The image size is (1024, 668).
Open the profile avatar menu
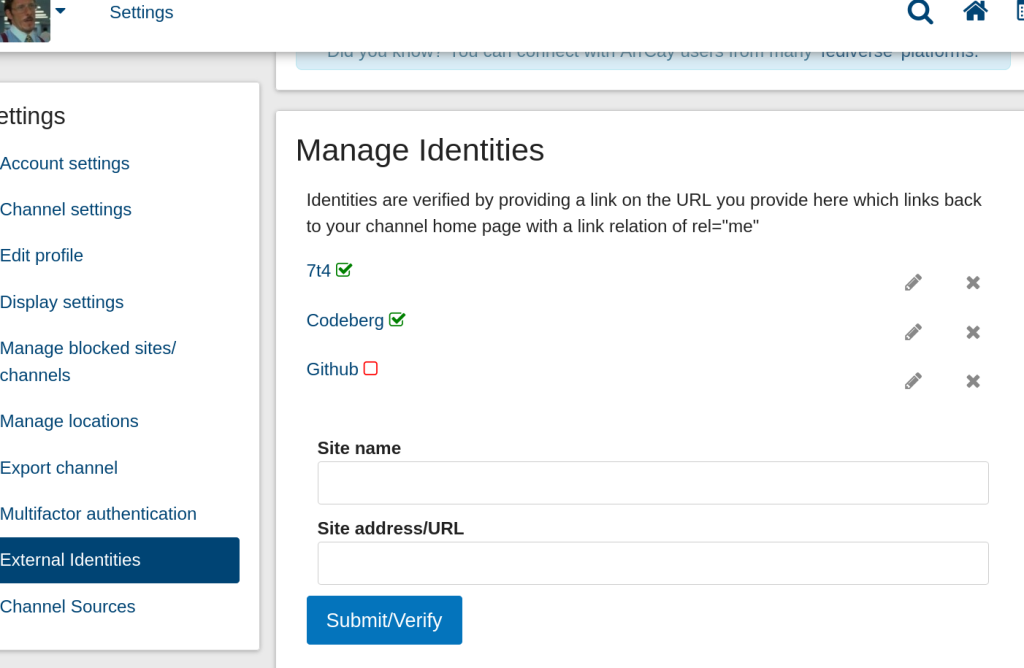click(x=25, y=21)
